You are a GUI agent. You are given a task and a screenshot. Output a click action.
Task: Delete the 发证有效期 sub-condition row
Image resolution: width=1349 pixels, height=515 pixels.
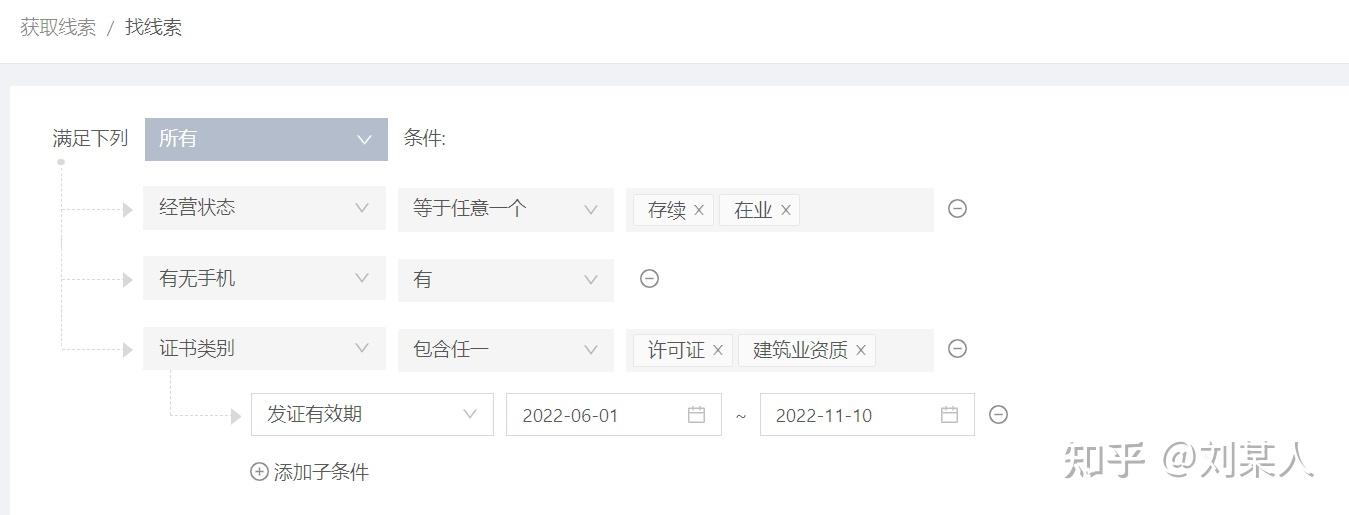[x=998, y=415]
